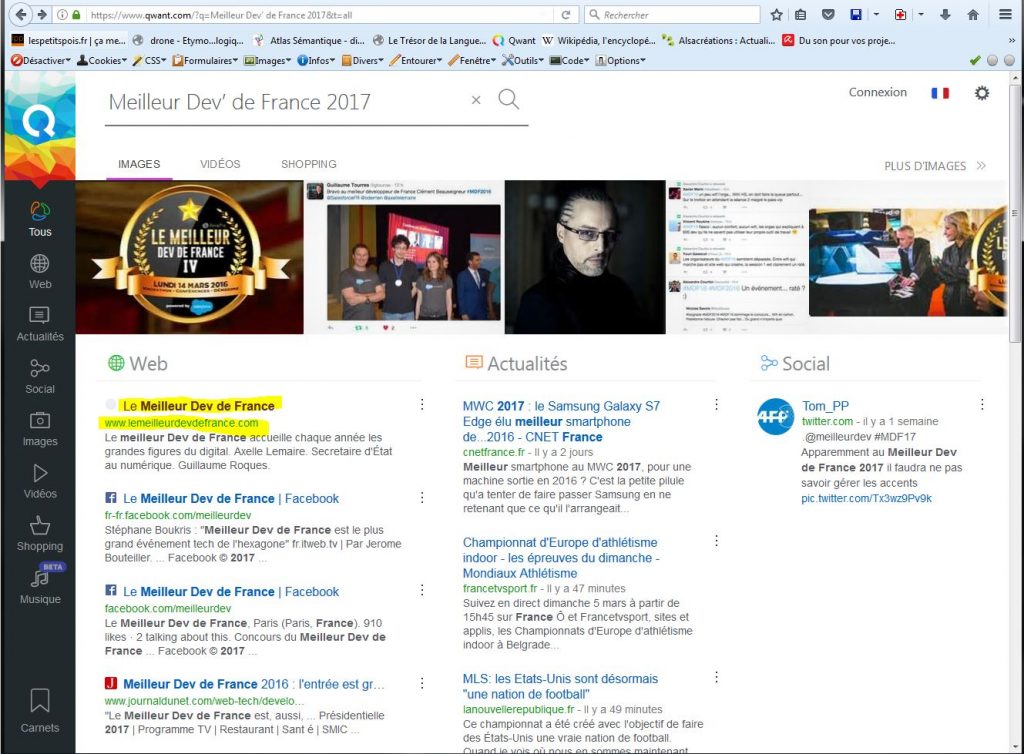Viewport: 1024px width, 754px height.
Task: Switch to the VIDÉOS tab
Action: pos(220,164)
